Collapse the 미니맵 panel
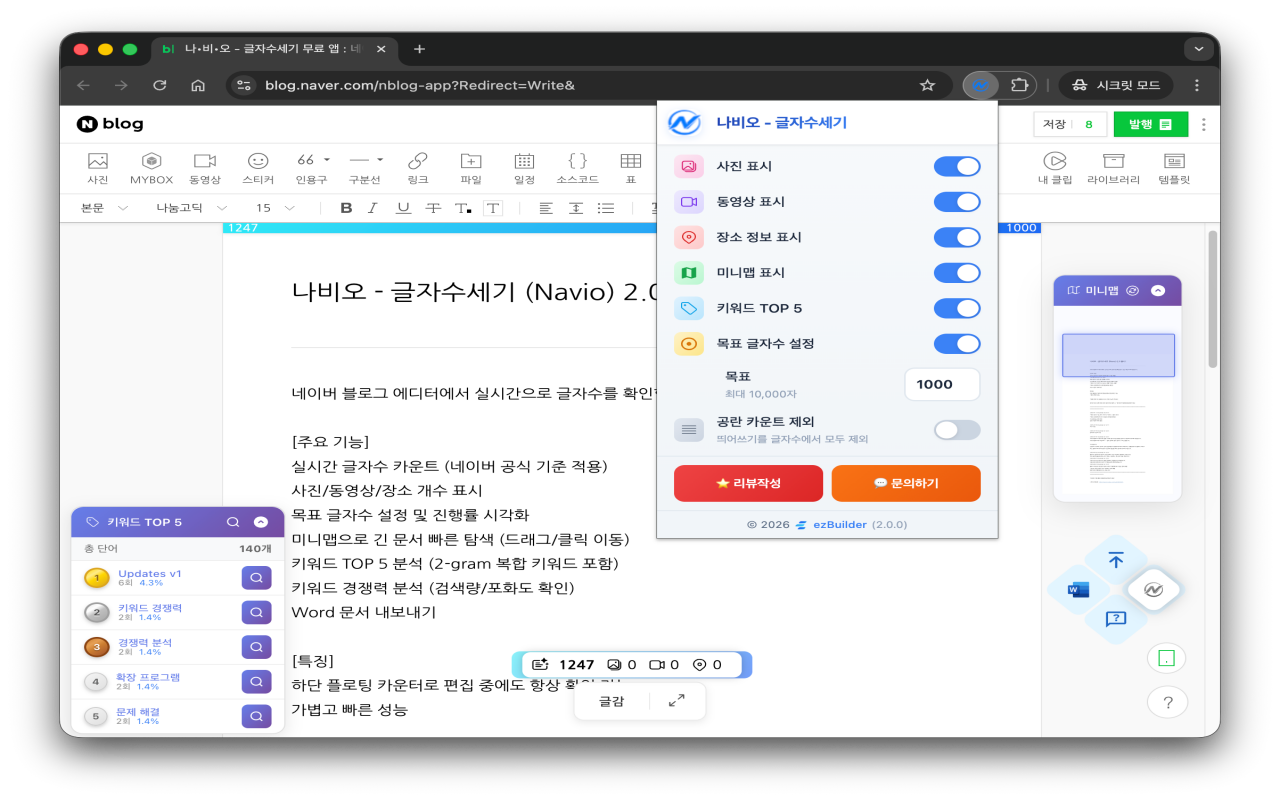This screenshot has height=800, width=1280. (1158, 291)
